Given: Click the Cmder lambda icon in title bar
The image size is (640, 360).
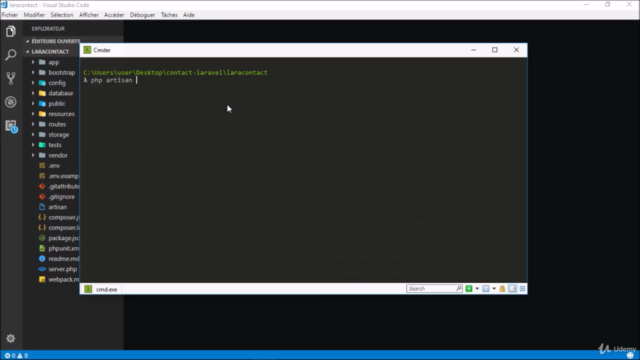Looking at the screenshot, I should click(87, 50).
